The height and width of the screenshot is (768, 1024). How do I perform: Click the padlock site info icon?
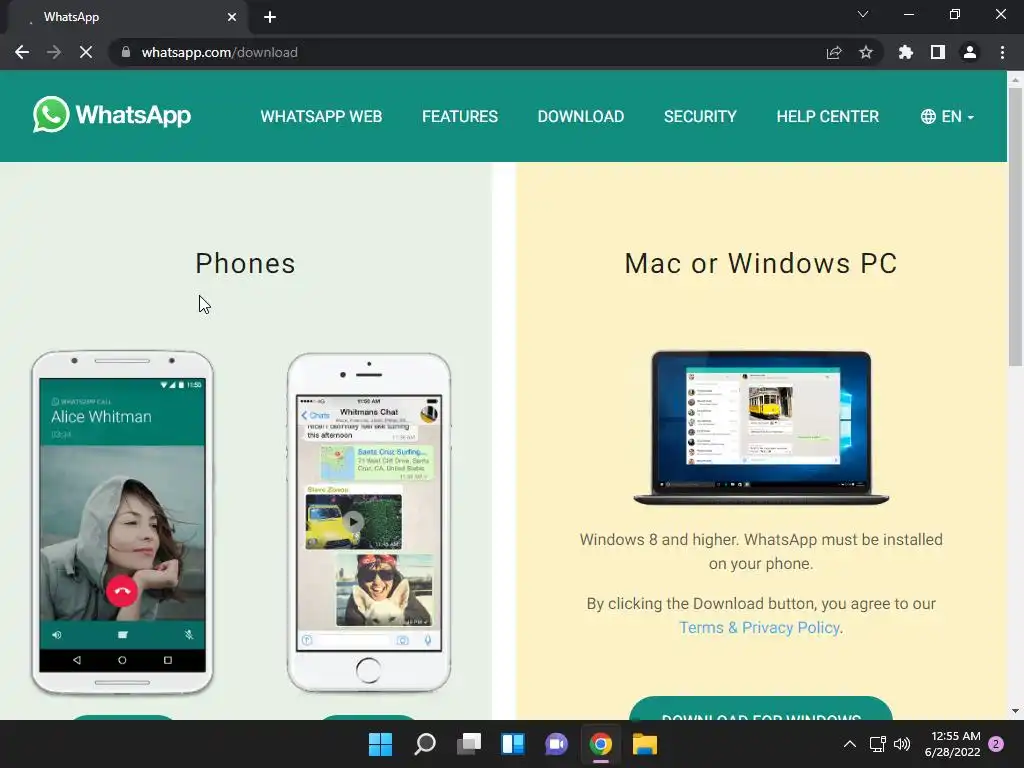pyautogui.click(x=126, y=52)
